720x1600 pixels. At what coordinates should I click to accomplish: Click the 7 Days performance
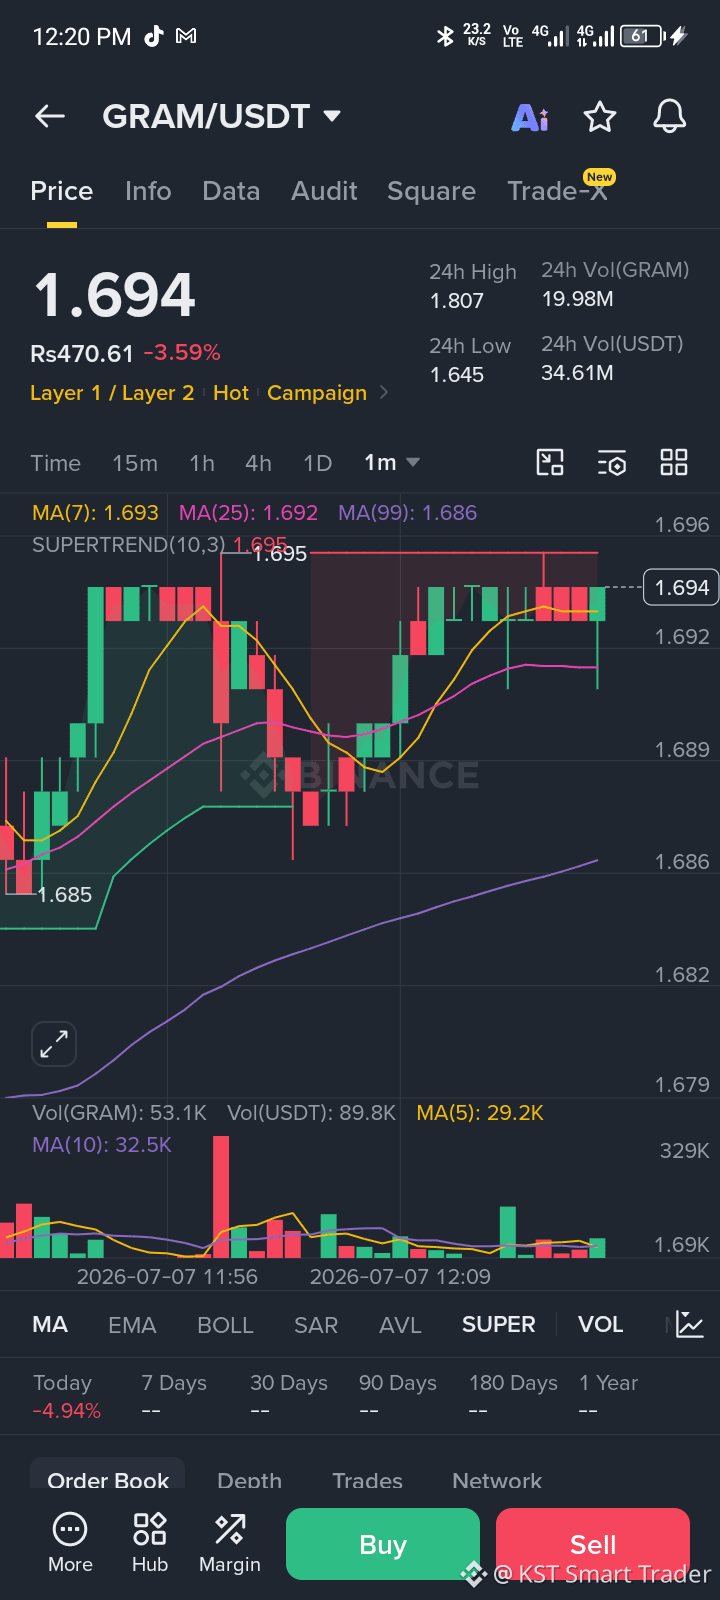tap(174, 1396)
